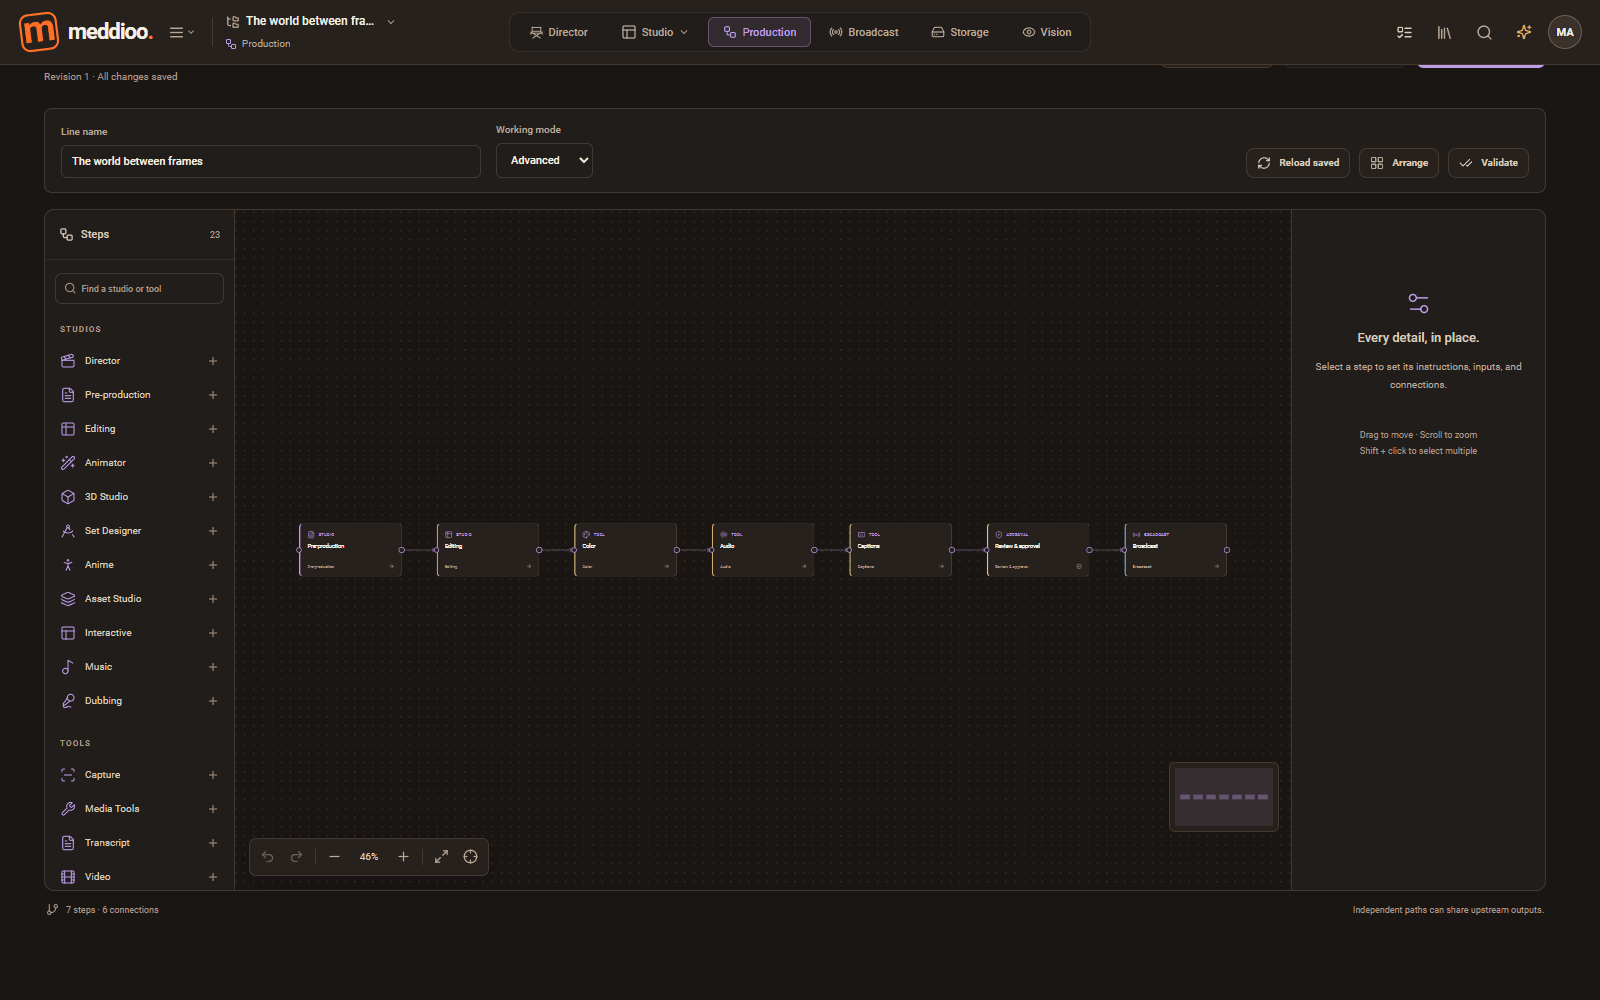This screenshot has height=1000, width=1600.
Task: Open the Working mode Advanced dropdown
Action: click(x=544, y=160)
